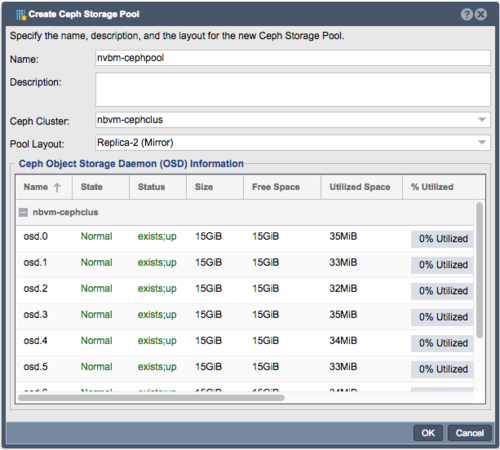Image resolution: width=500 pixels, height=450 pixels.
Task: Sort by the Size column header
Action: pyautogui.click(x=215, y=187)
